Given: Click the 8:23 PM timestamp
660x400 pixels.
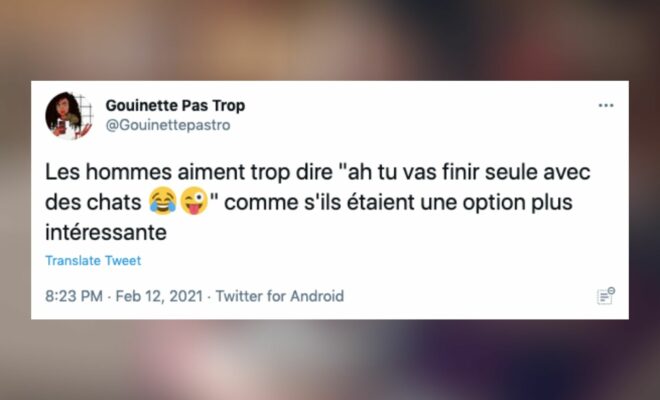Looking at the screenshot, I should [74, 296].
